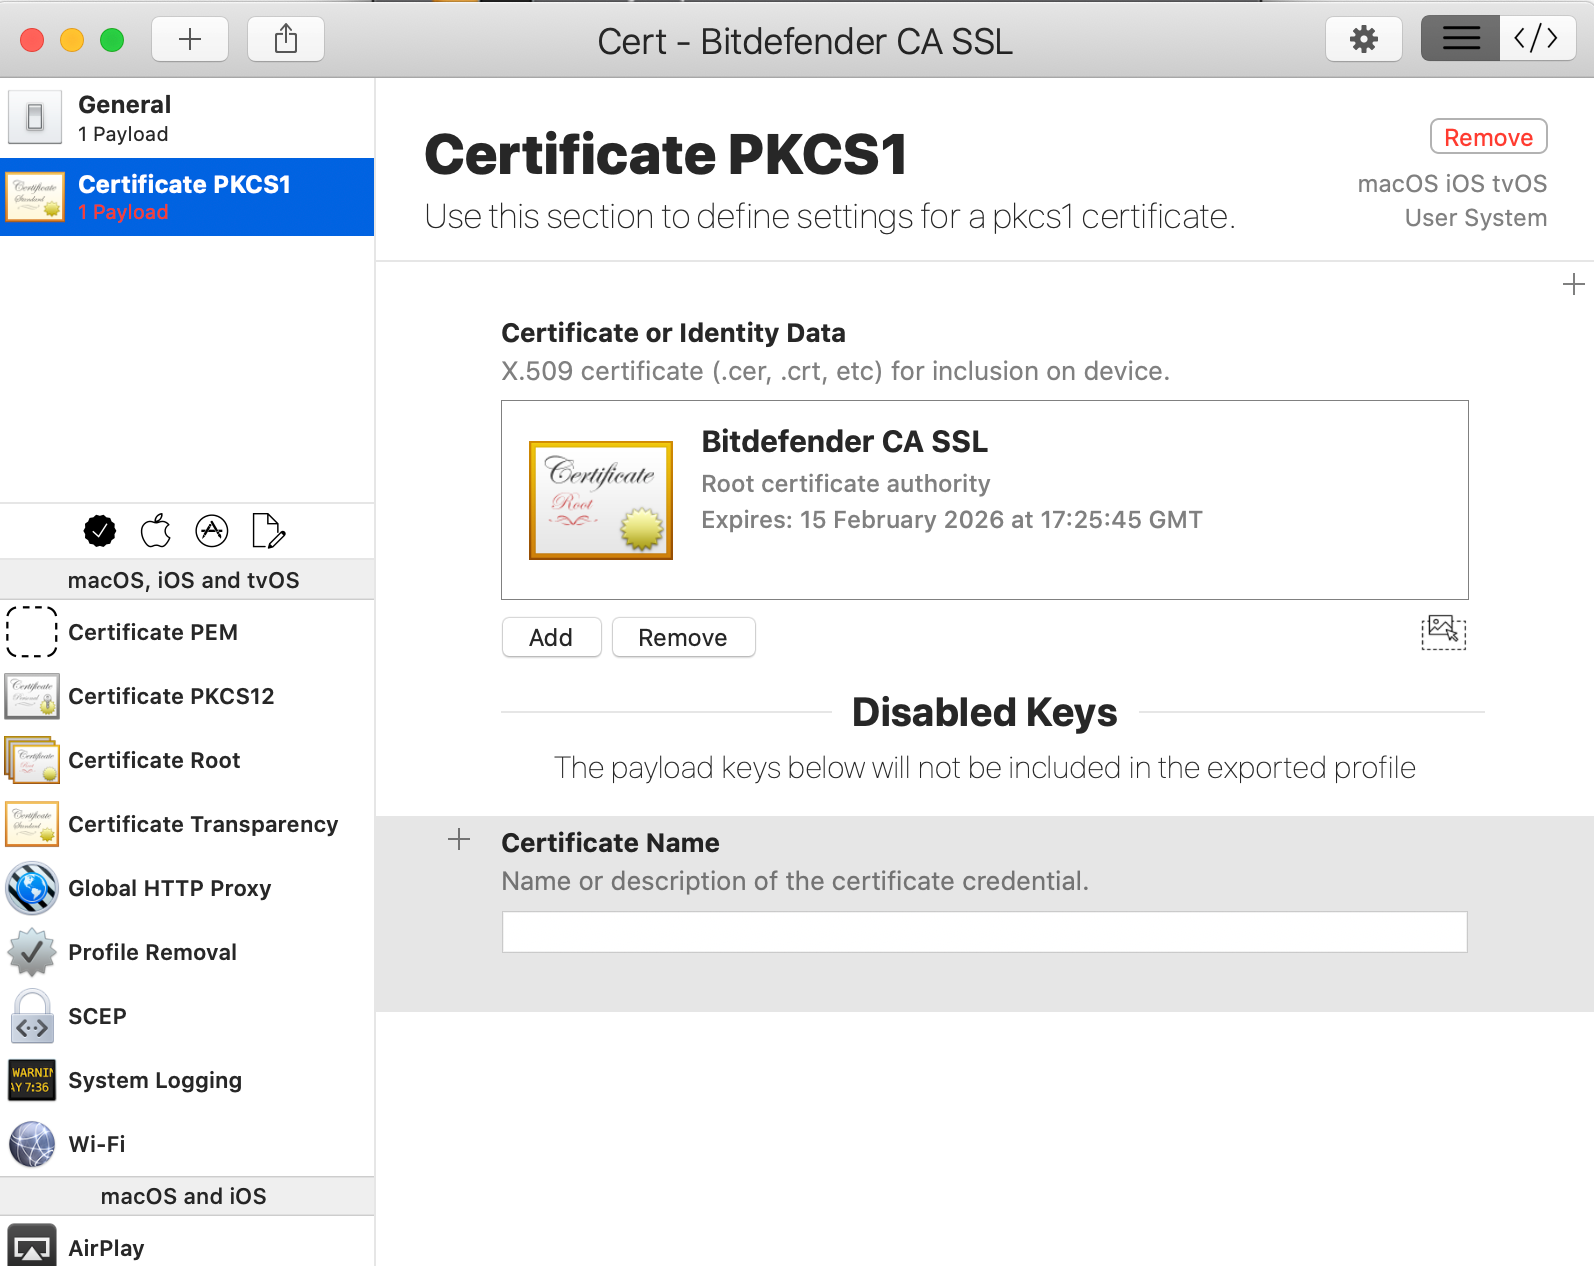Open the gear settings toolbar button
Image resolution: width=1594 pixels, height=1266 pixels.
click(x=1364, y=40)
